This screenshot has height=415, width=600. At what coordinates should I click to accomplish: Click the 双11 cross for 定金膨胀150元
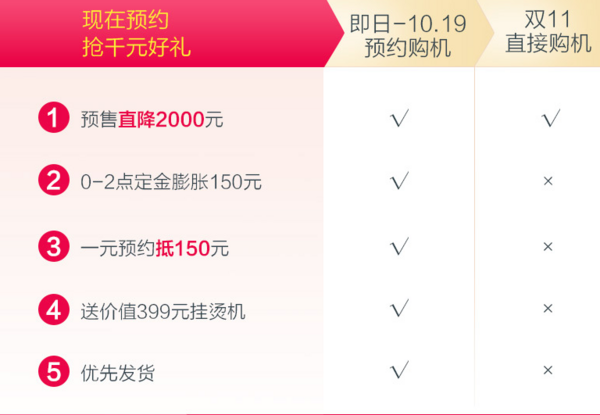[x=548, y=181]
